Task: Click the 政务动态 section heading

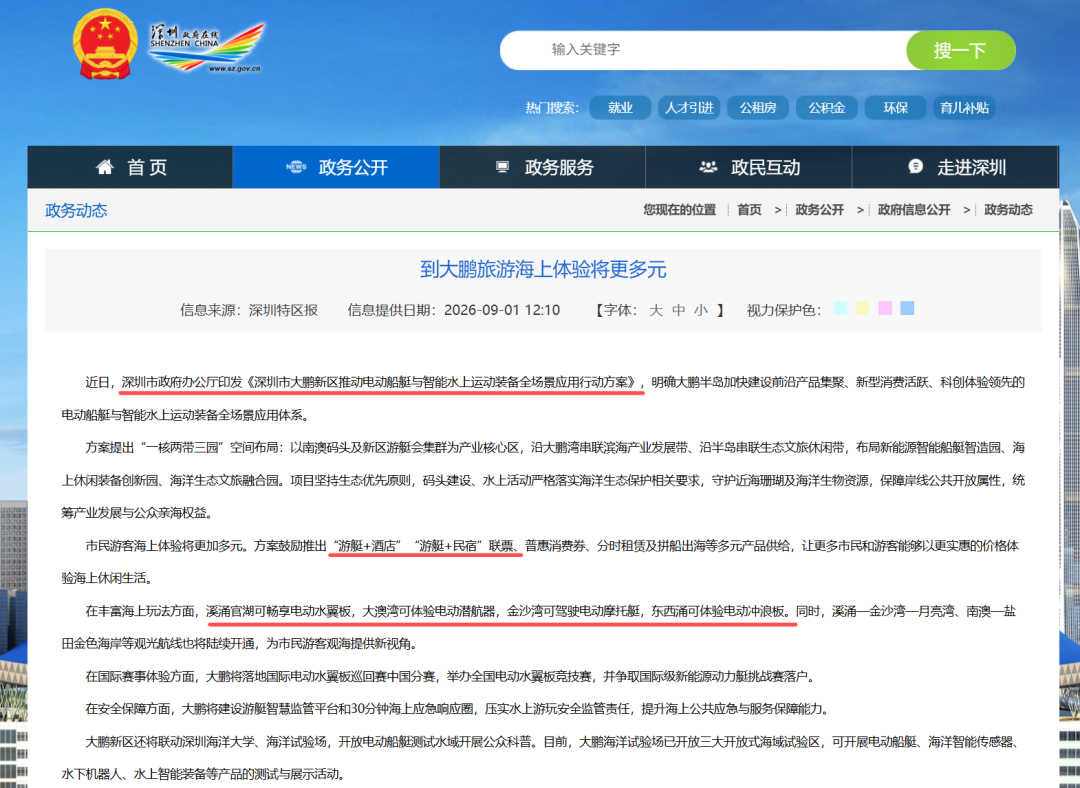Action: click(76, 210)
